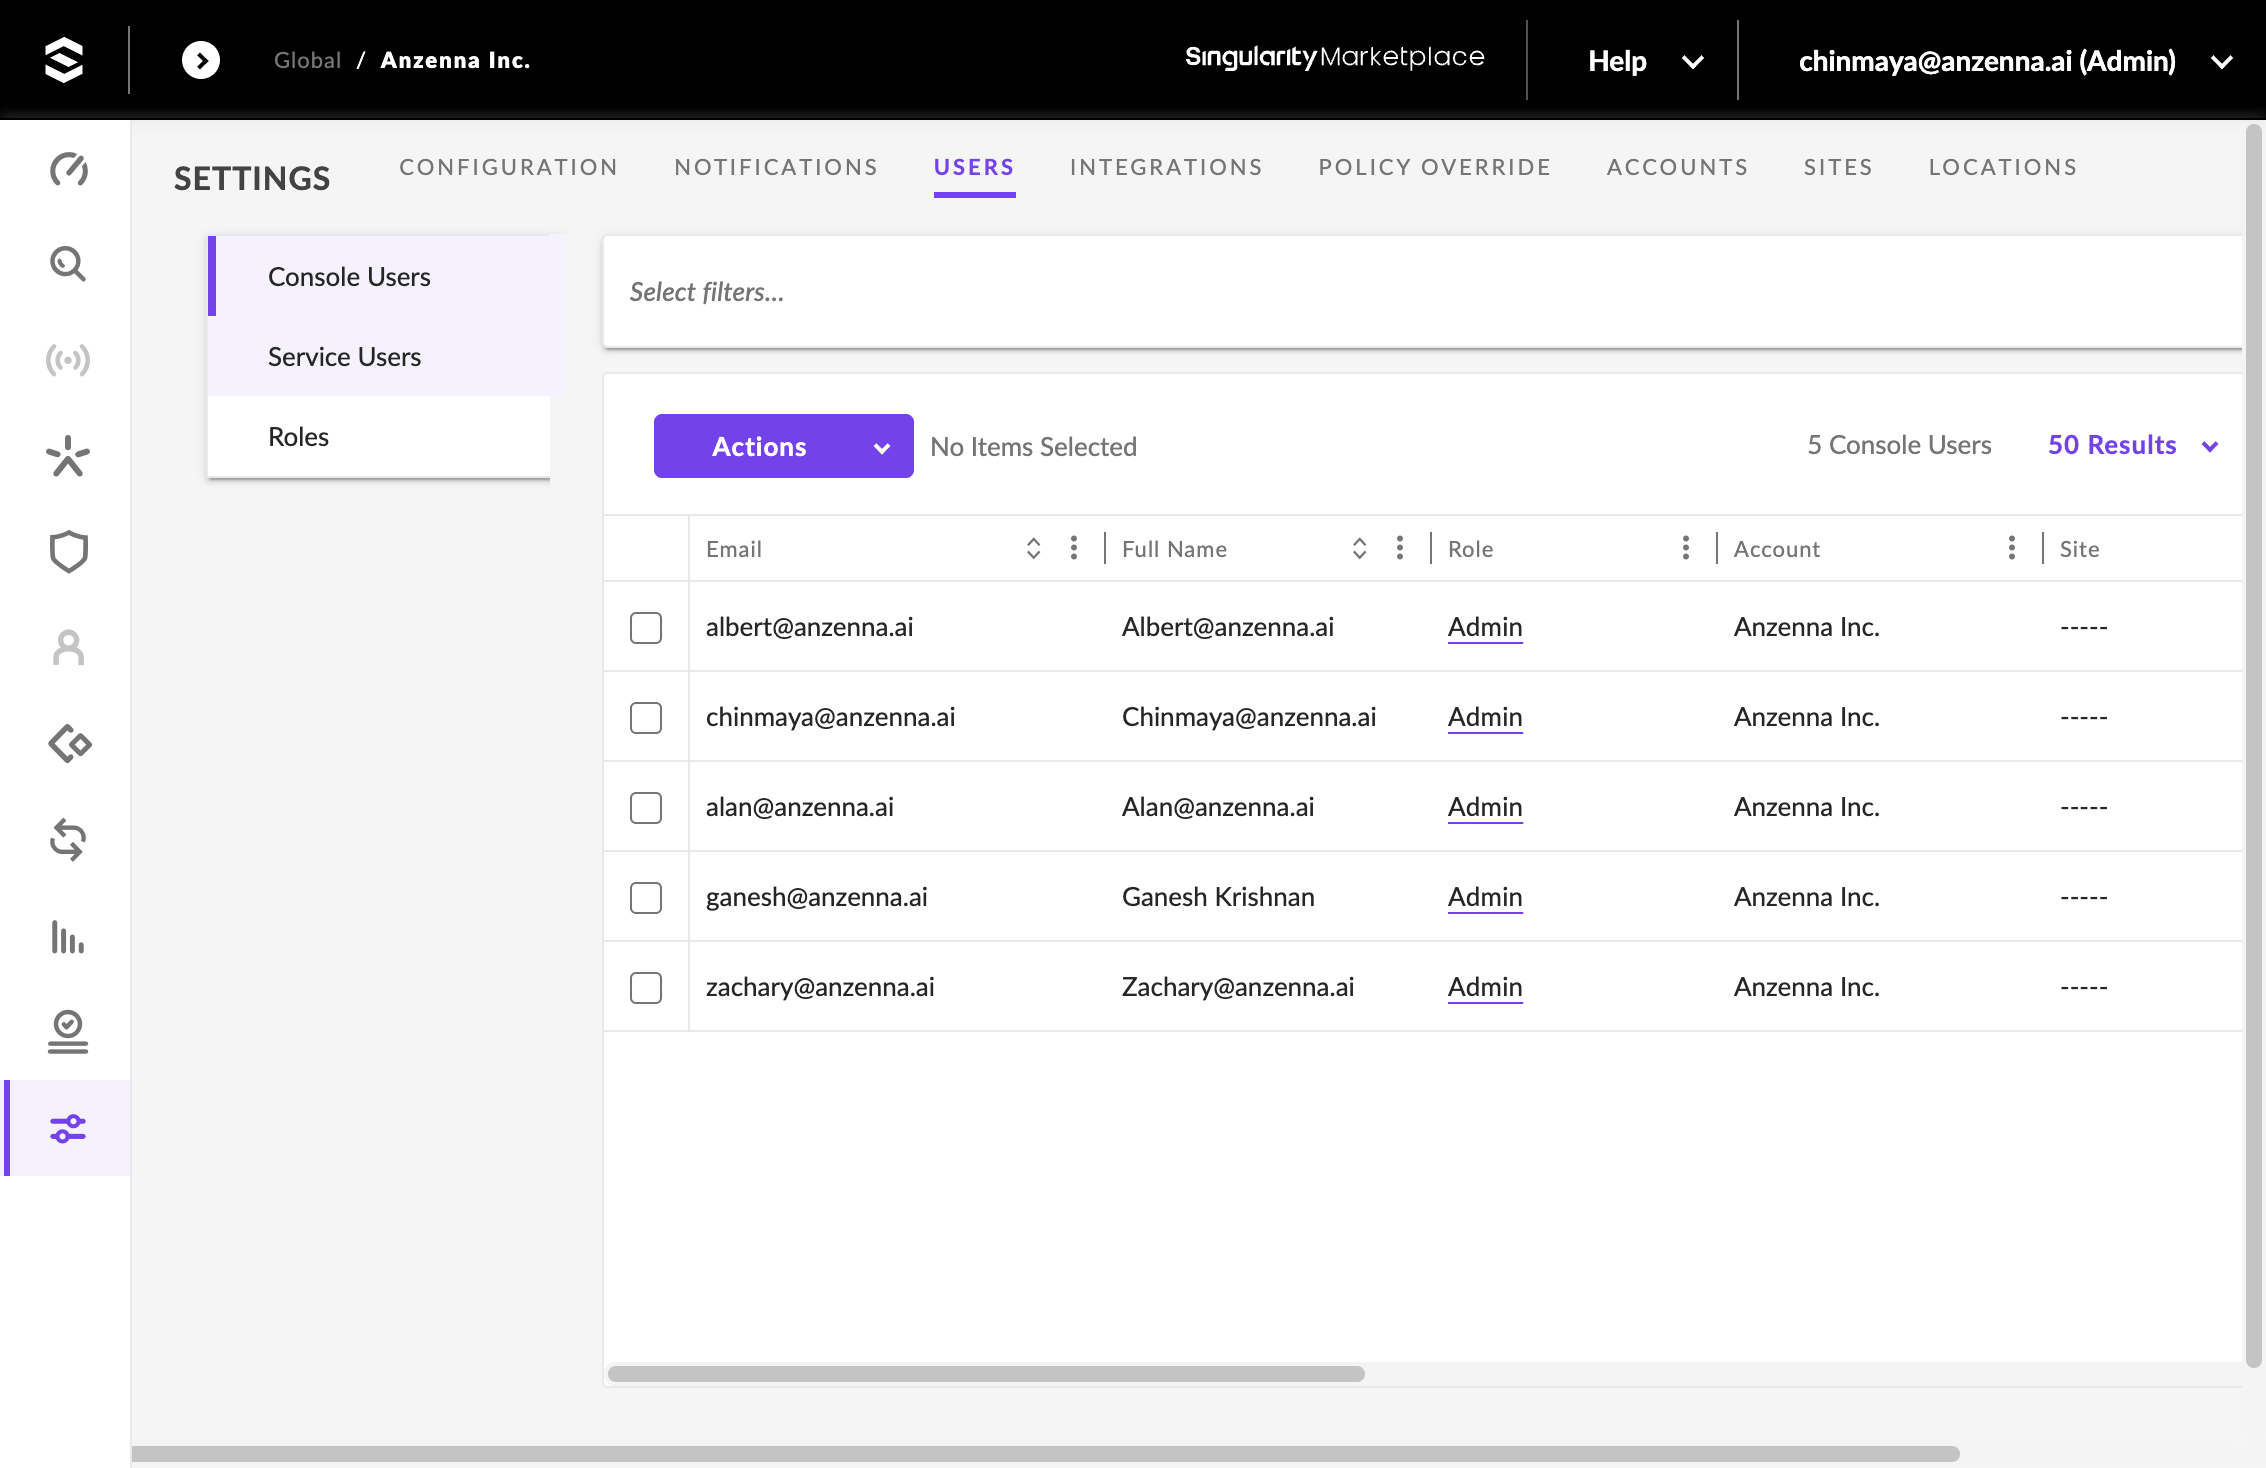This screenshot has height=1468, width=2266.
Task: Click the Visibility search magnifier sidebar icon
Action: (x=68, y=264)
